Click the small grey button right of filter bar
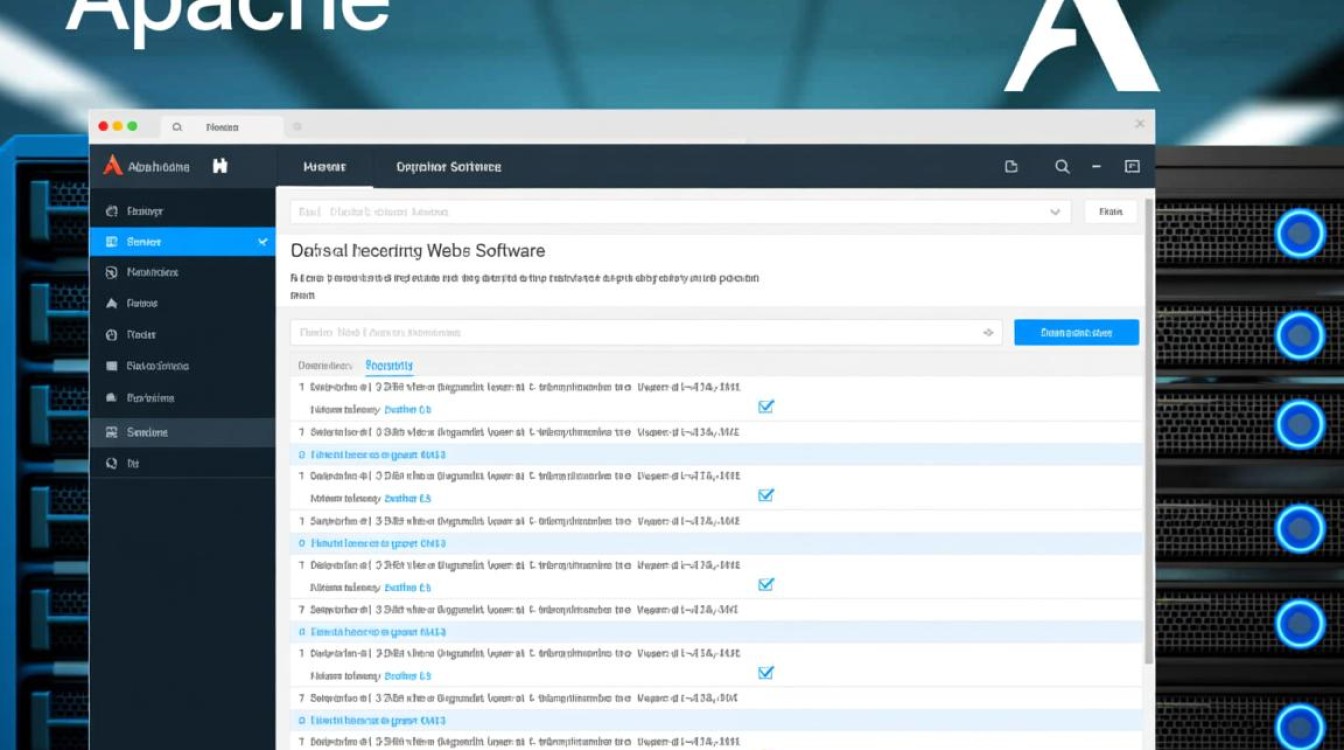The image size is (1344, 750). [1110, 212]
